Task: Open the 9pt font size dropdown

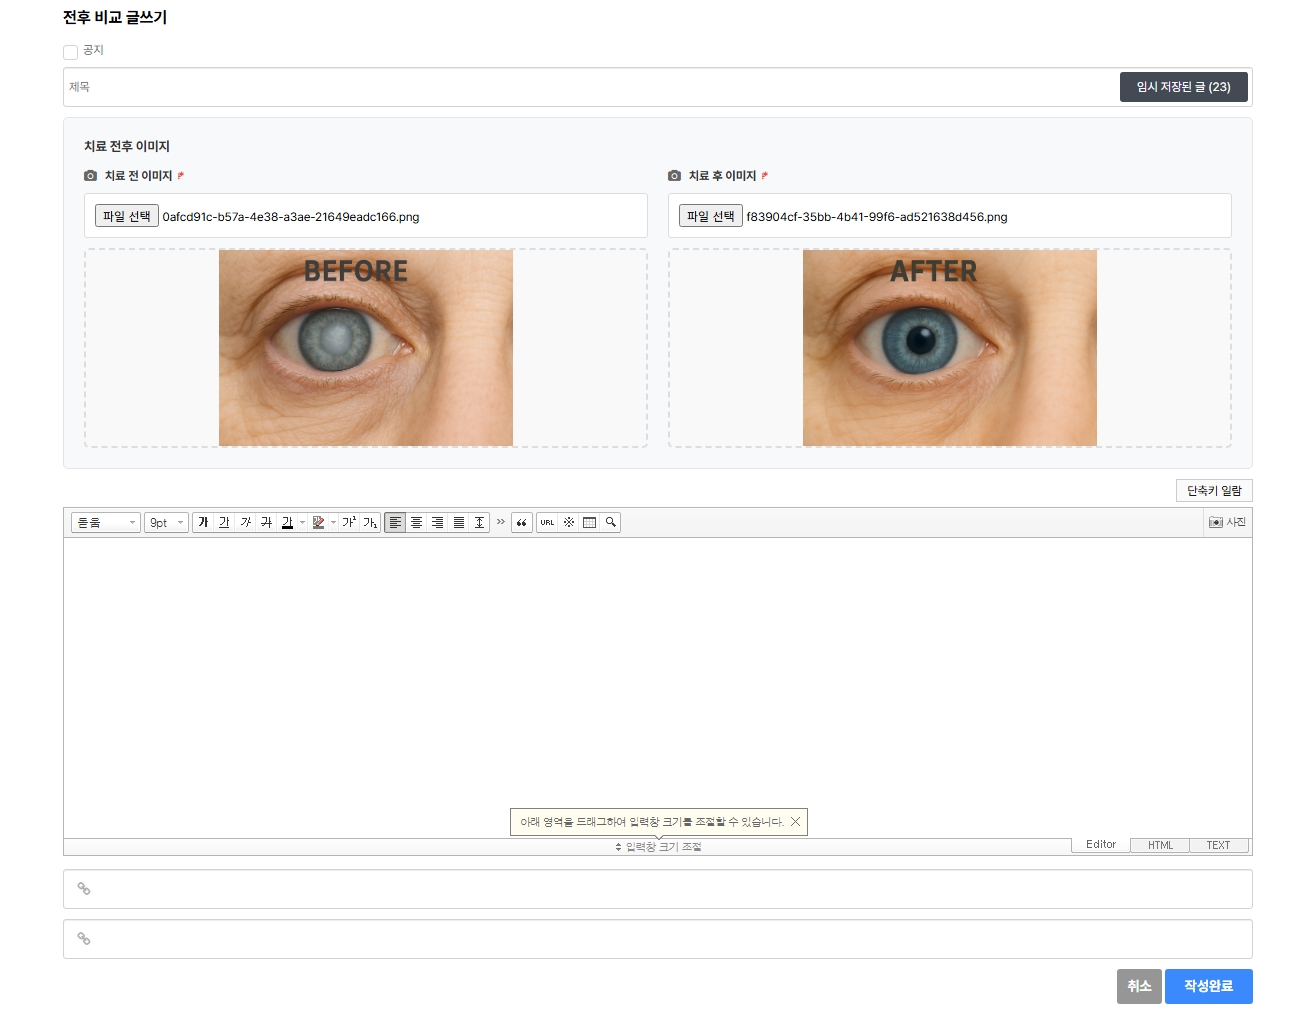Action: (x=166, y=522)
